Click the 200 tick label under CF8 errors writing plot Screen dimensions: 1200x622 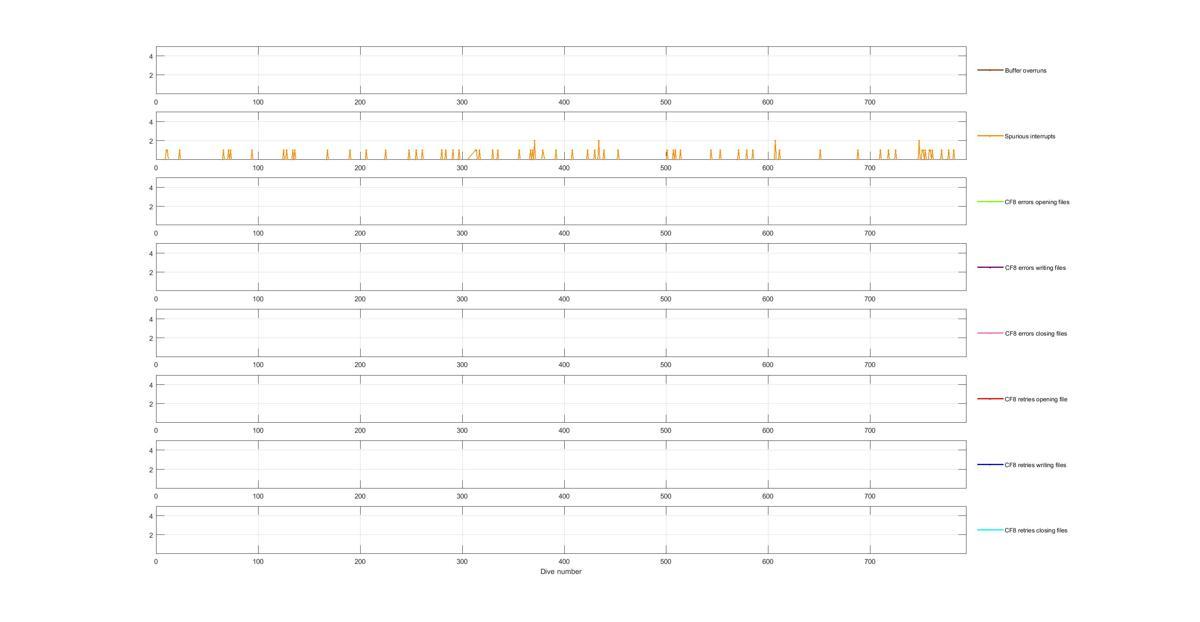pyautogui.click(x=360, y=299)
